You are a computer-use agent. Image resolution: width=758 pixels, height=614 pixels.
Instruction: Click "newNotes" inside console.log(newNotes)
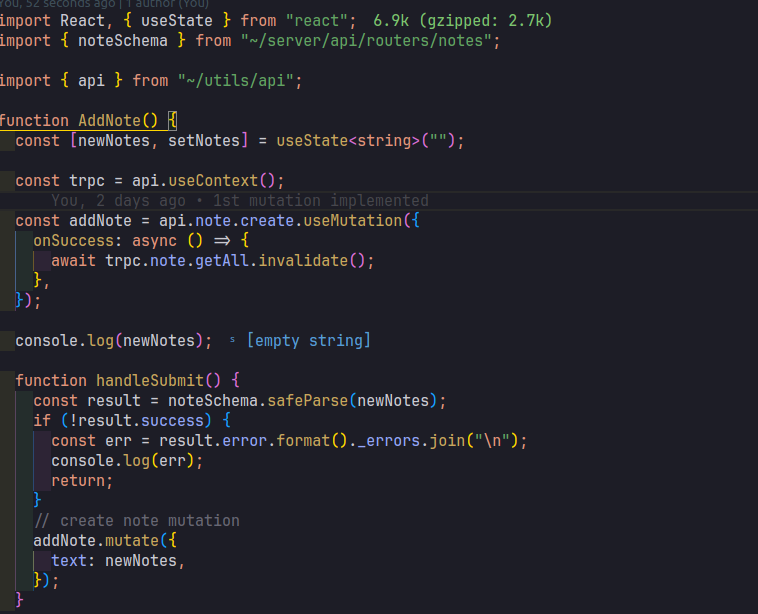[x=159, y=341]
